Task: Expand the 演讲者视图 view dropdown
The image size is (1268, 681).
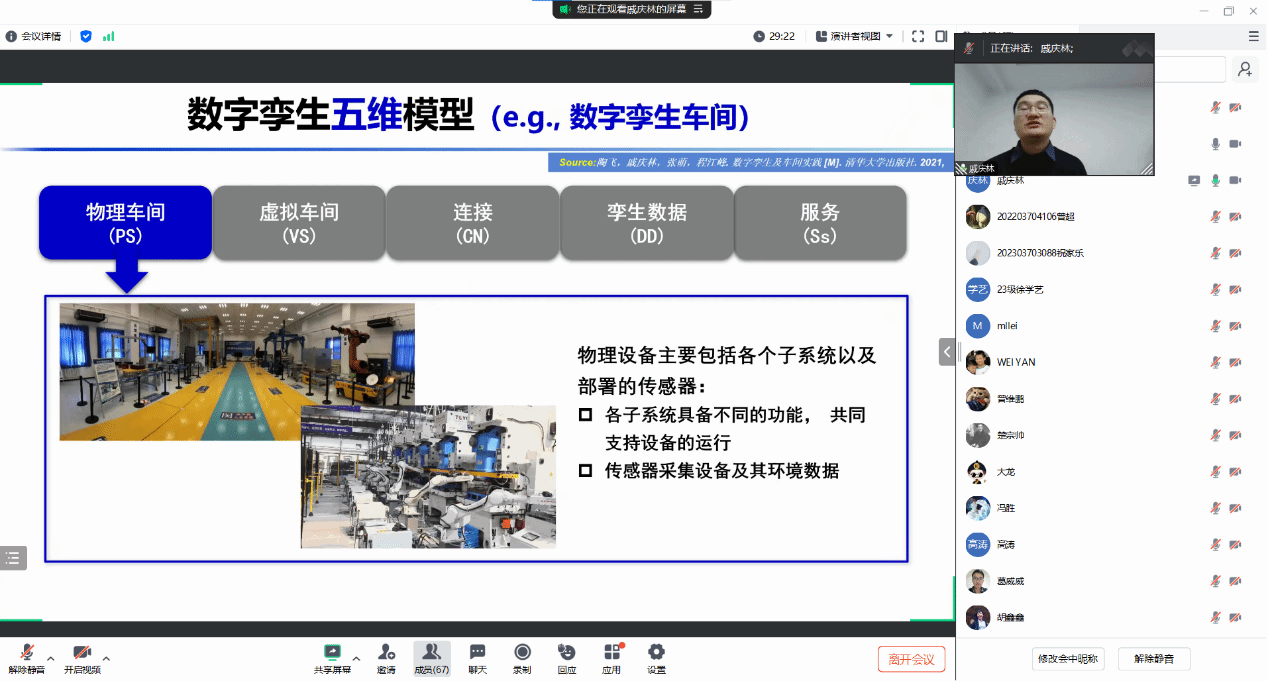Action: [854, 36]
